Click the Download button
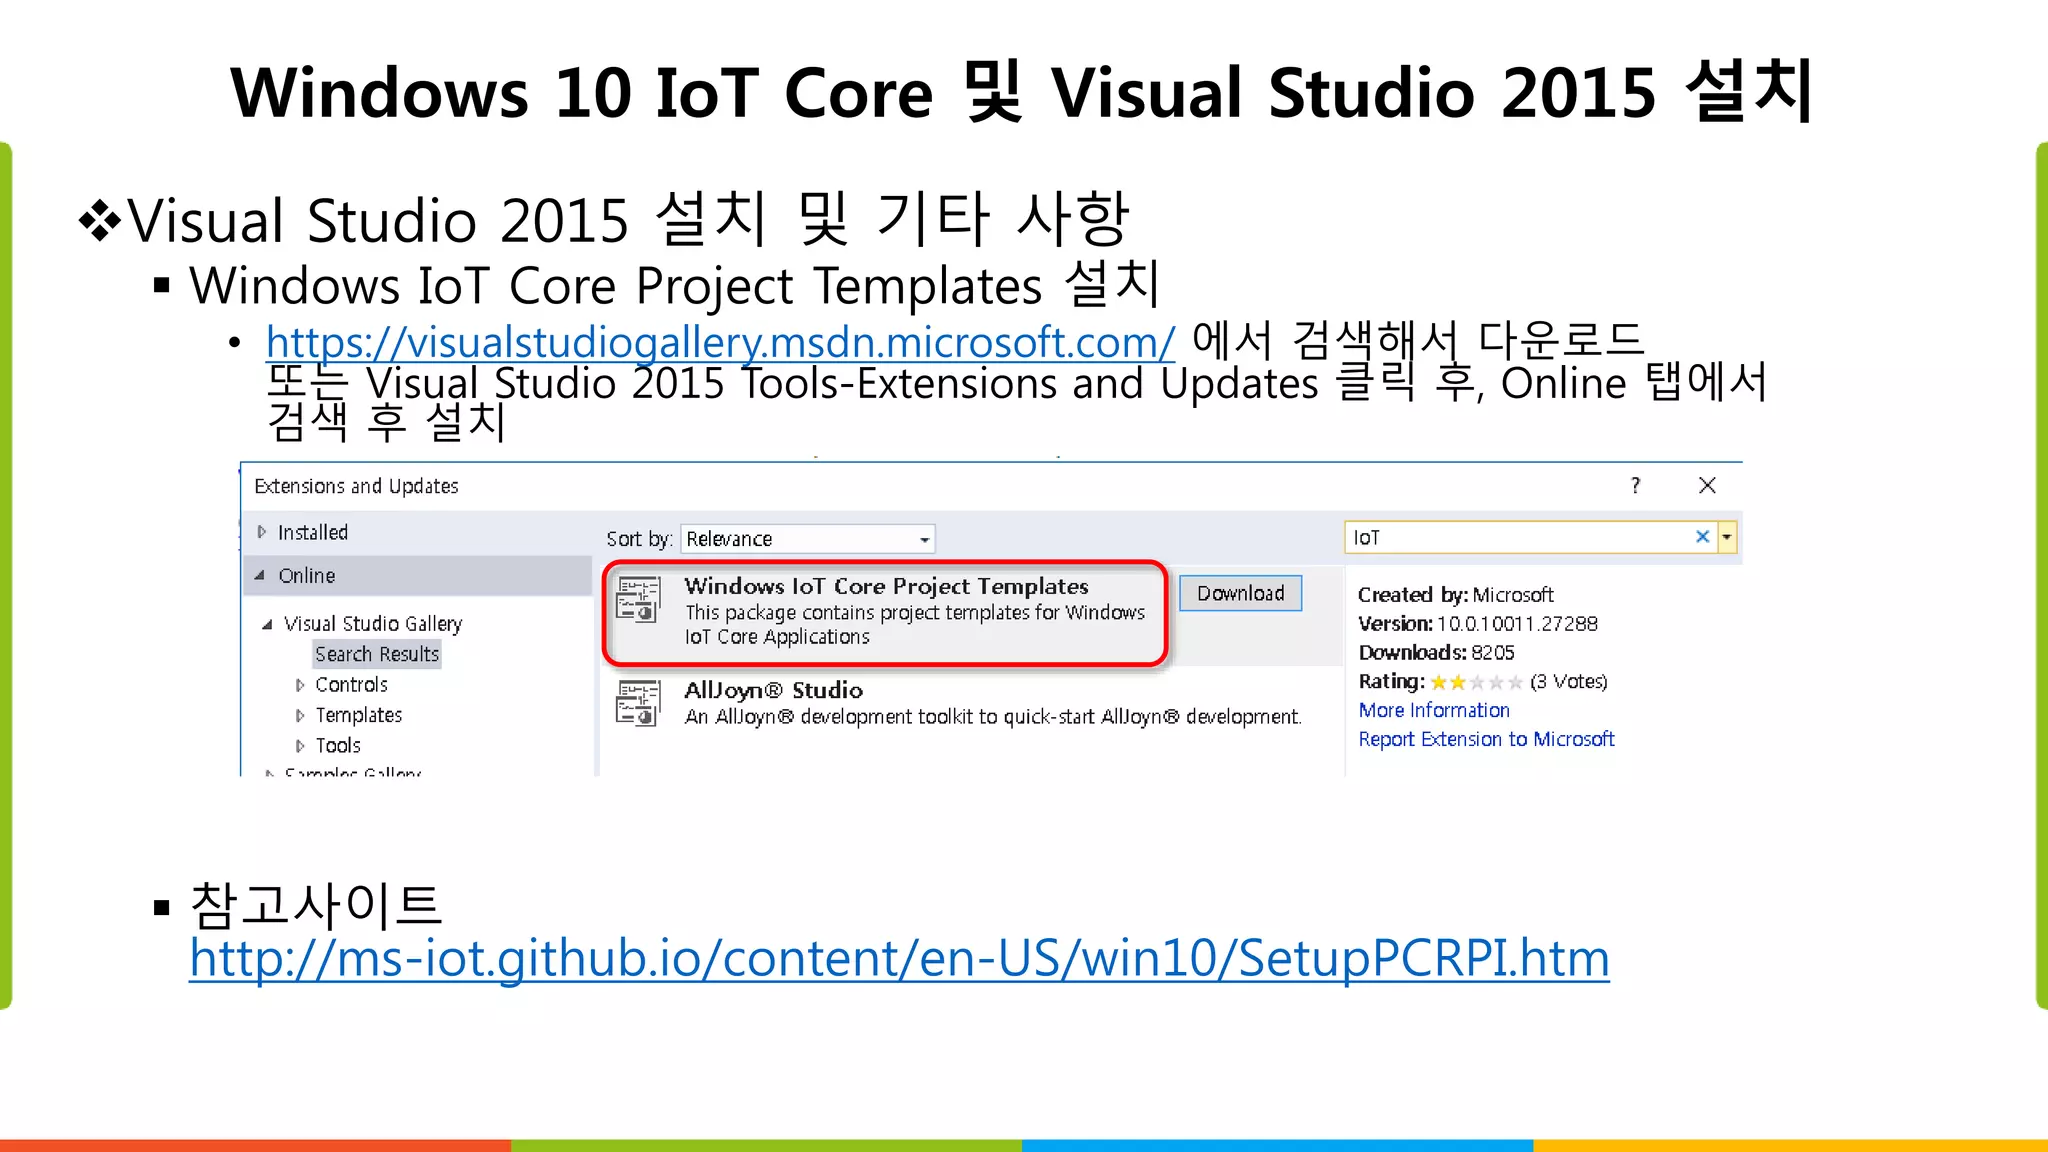This screenshot has width=2048, height=1152. 1240,593
